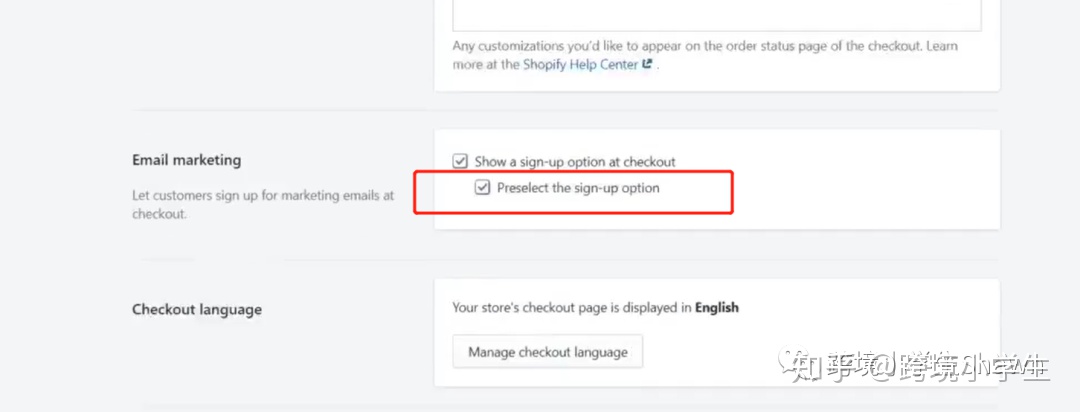Tick the Show a sign-up option checkbox
Screen dimensions: 1080x412
[460, 161]
